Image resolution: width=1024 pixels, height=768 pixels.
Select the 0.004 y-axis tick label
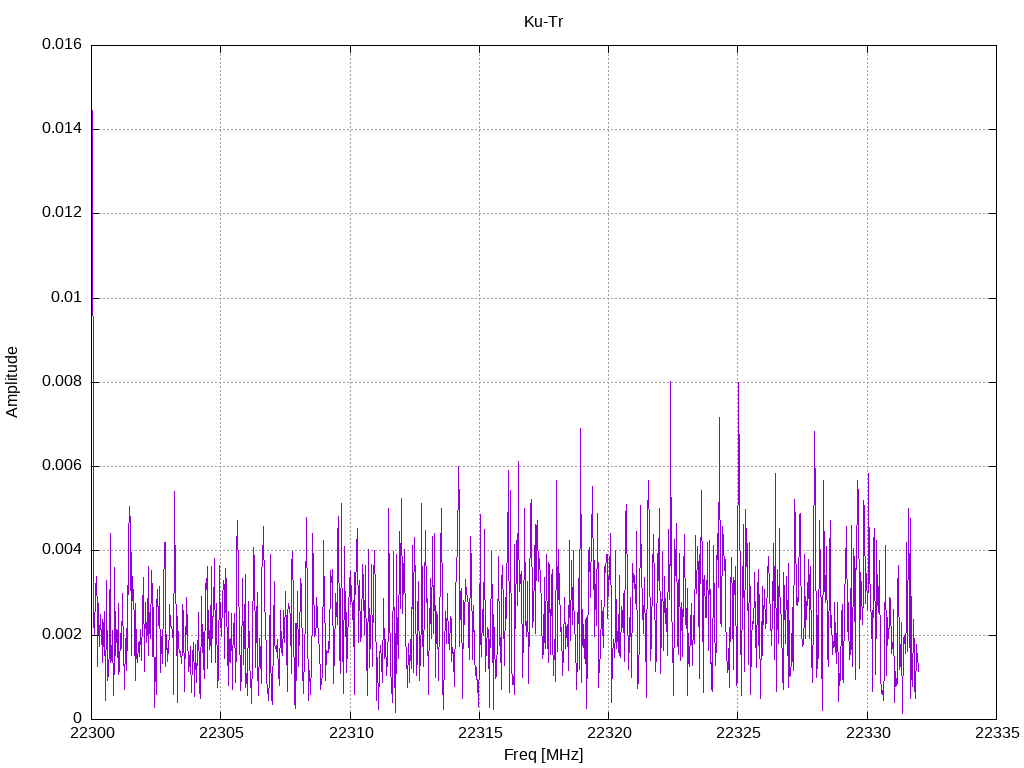pos(61,550)
